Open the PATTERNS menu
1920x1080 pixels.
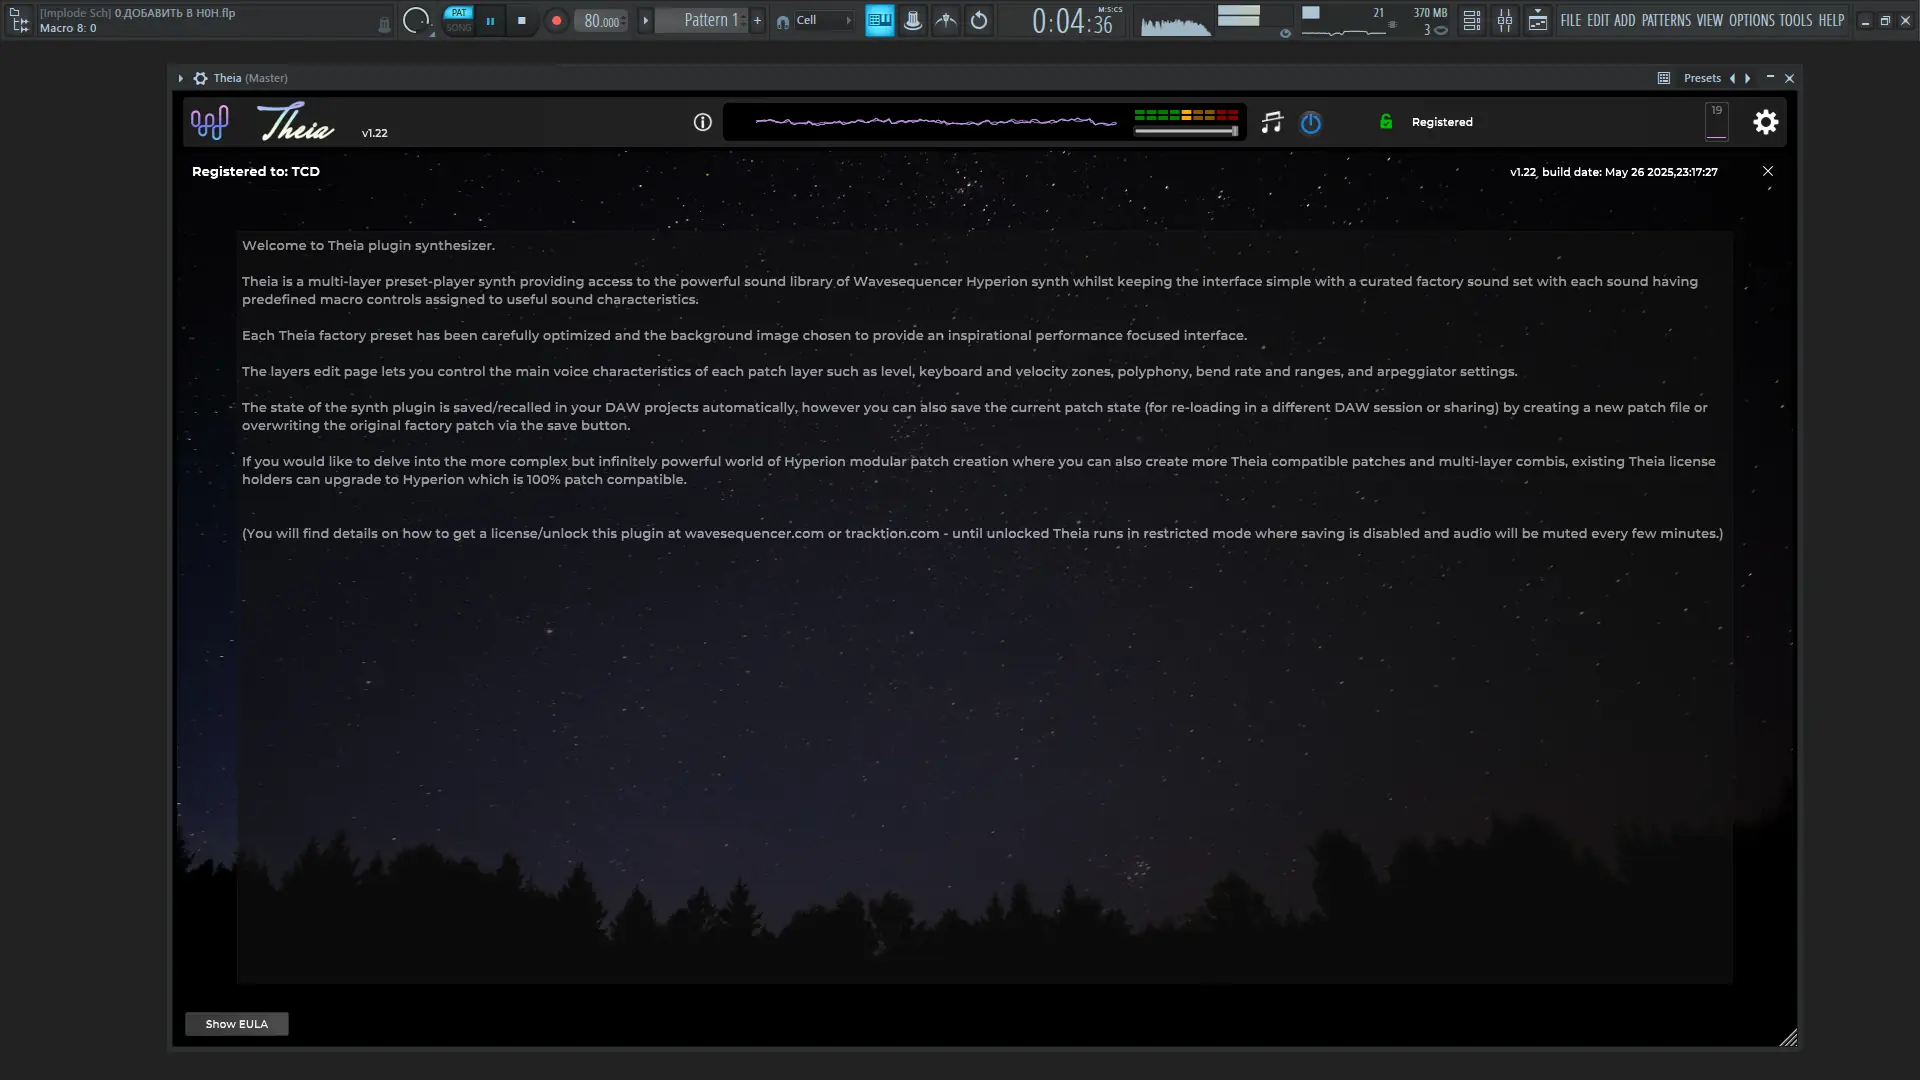point(1666,20)
